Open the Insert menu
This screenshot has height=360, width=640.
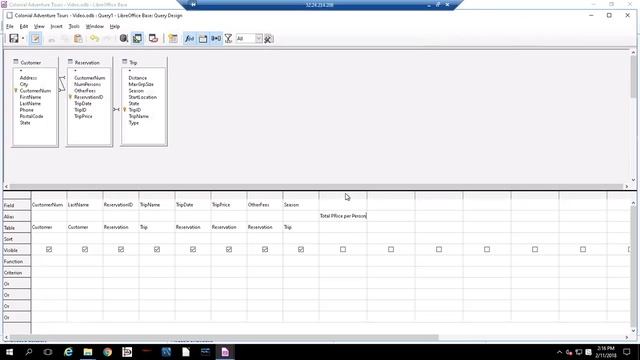tap(56, 26)
